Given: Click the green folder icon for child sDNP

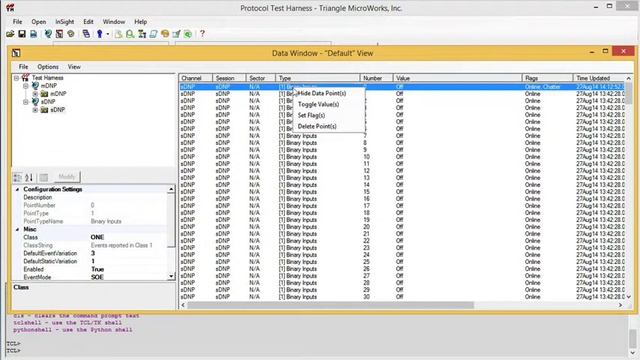Looking at the screenshot, I should tap(44, 110).
